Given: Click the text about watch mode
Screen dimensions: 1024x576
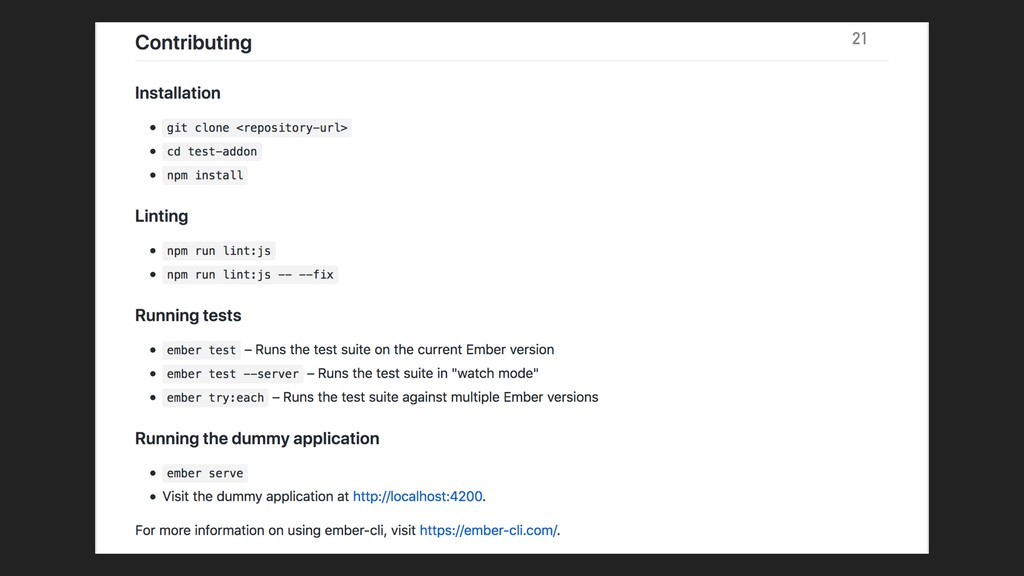Looking at the screenshot, I should tap(423, 374).
